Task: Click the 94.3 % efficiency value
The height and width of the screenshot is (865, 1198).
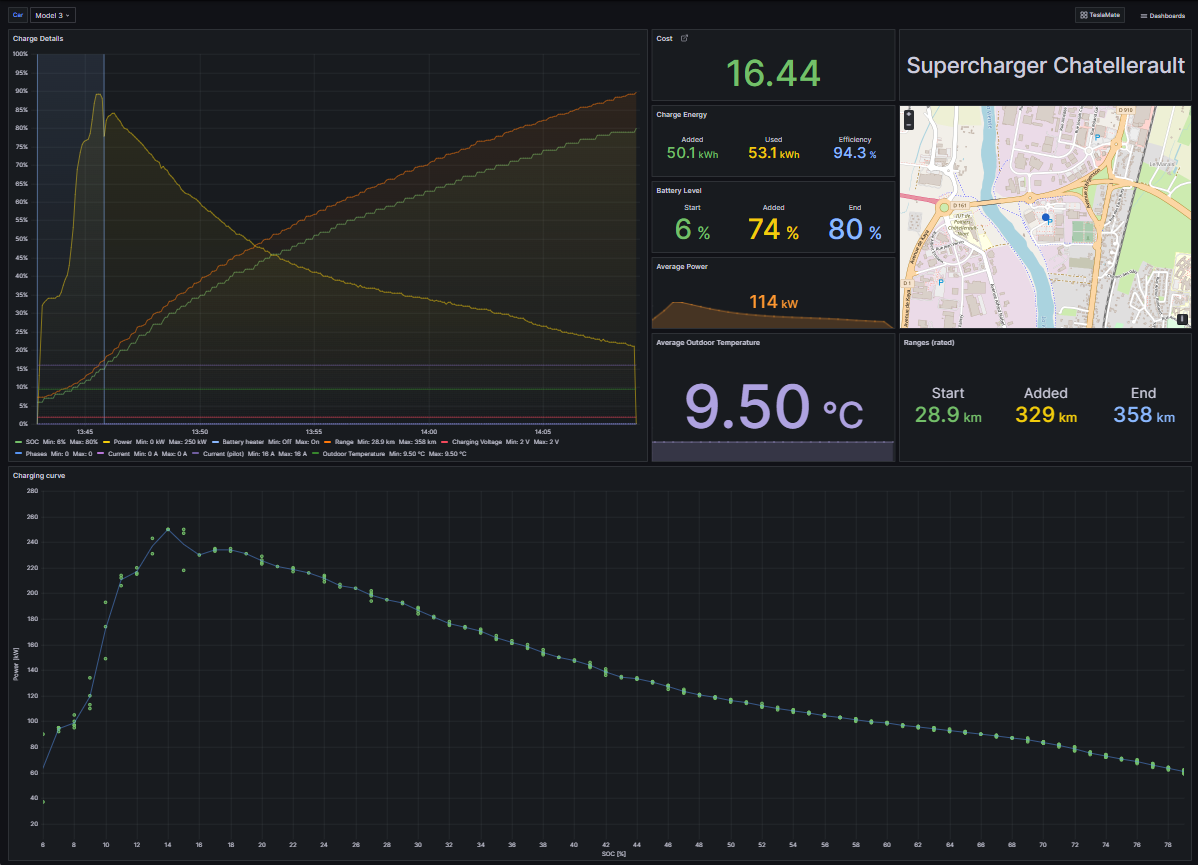Action: pos(854,153)
